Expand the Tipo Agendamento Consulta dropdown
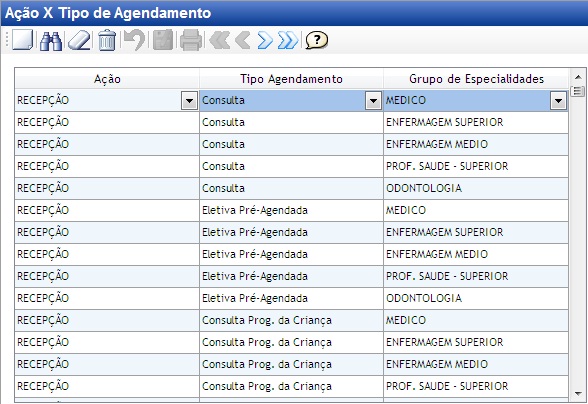The height and width of the screenshot is (404, 588). (x=373, y=101)
